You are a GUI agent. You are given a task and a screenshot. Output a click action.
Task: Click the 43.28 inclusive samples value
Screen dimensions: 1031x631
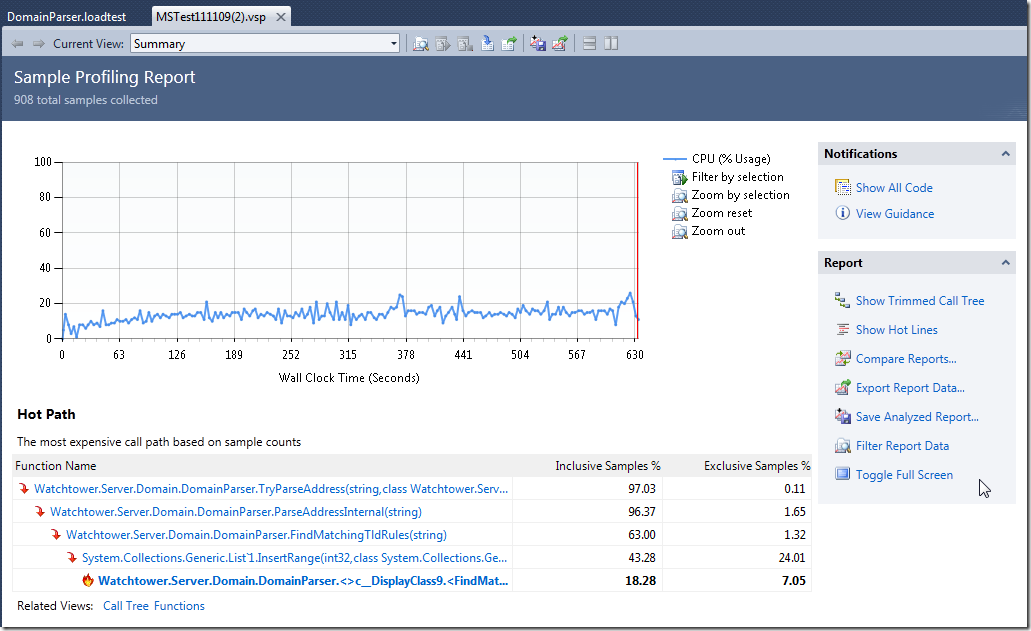(x=642, y=558)
